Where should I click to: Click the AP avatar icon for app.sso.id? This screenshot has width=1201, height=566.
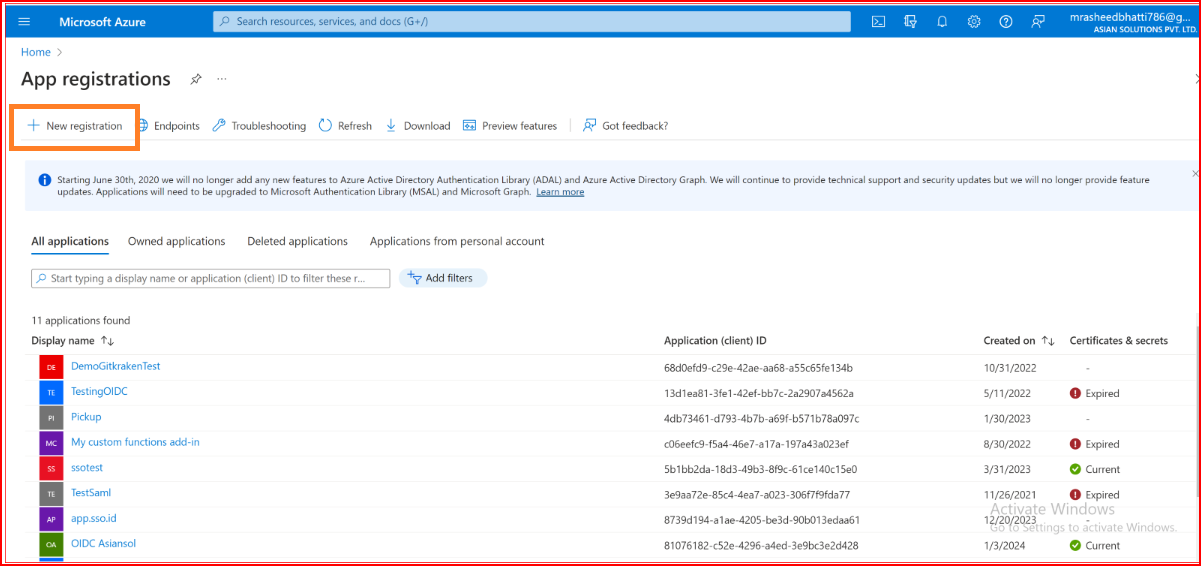[x=51, y=519]
